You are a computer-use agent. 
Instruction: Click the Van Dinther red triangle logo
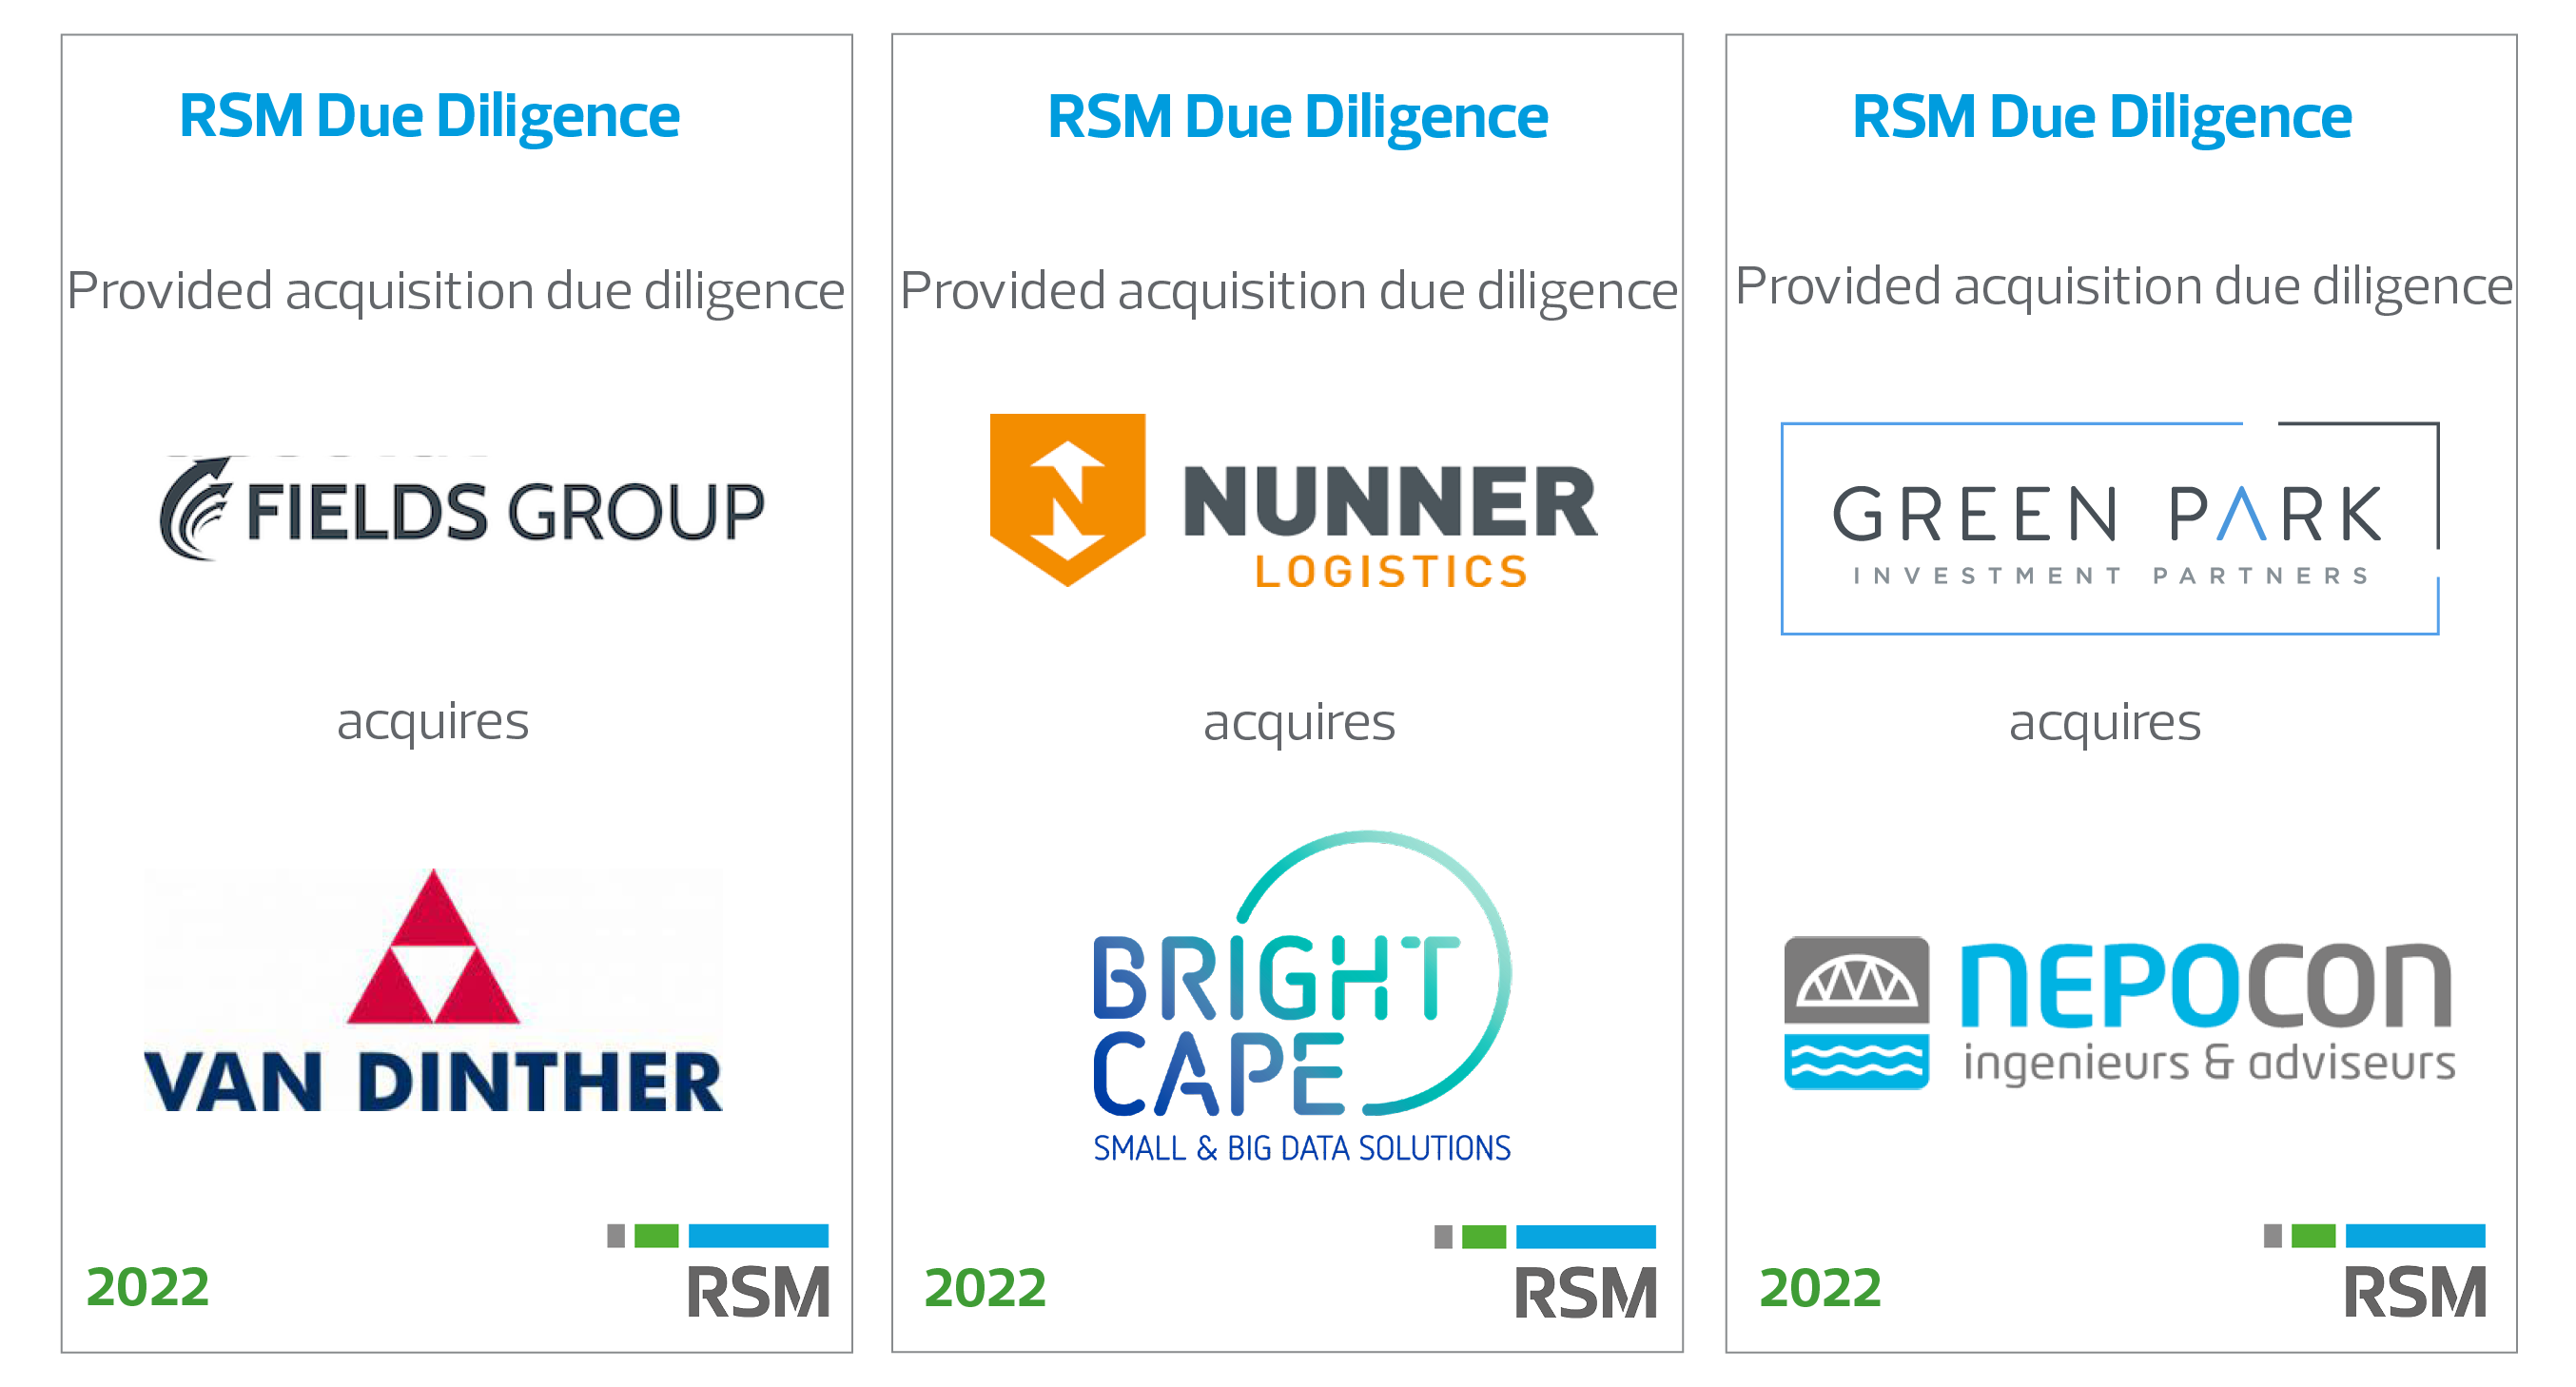coord(433,950)
